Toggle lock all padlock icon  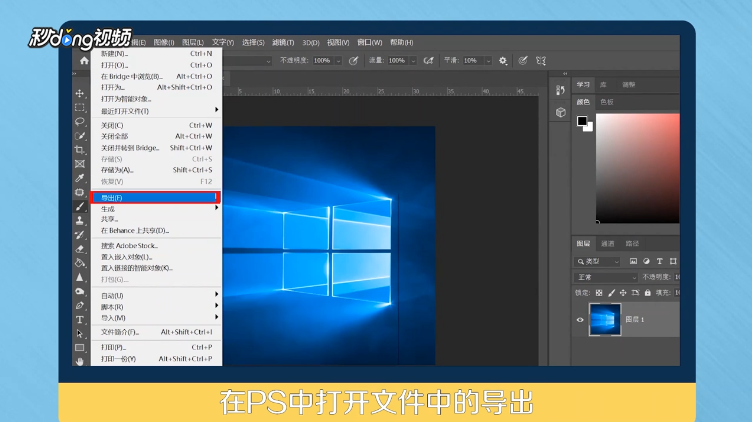(647, 293)
